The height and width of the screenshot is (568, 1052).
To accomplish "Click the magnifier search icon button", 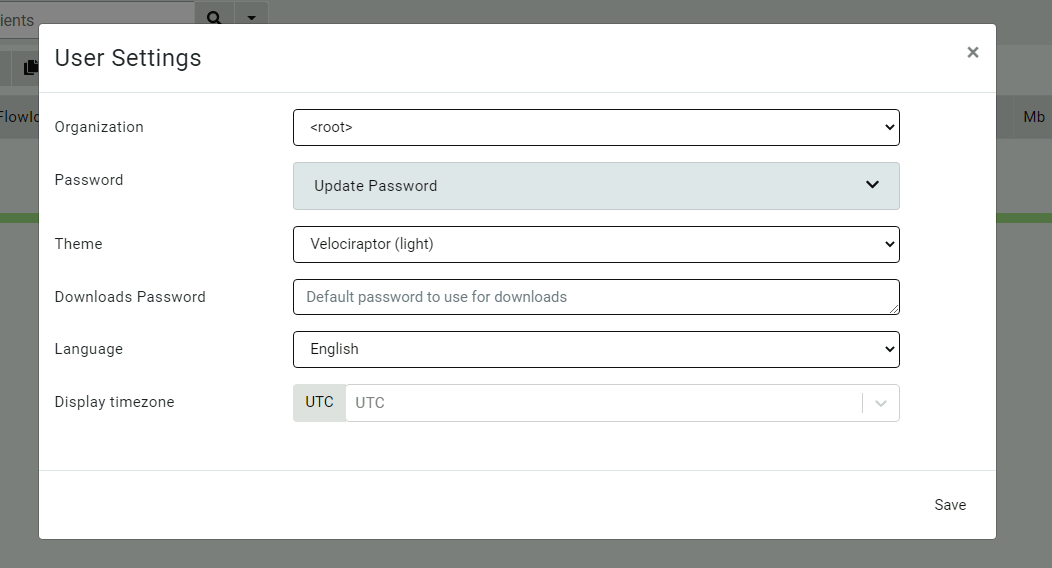I will [213, 17].
